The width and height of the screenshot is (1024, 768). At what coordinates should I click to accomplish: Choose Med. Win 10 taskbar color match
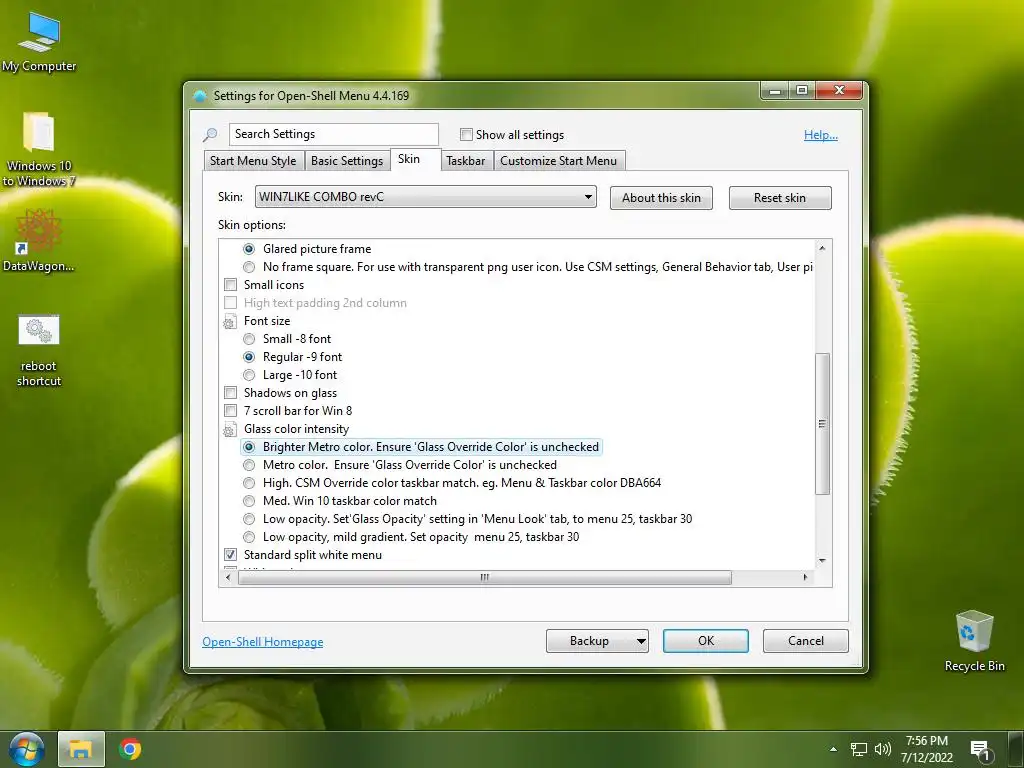249,501
